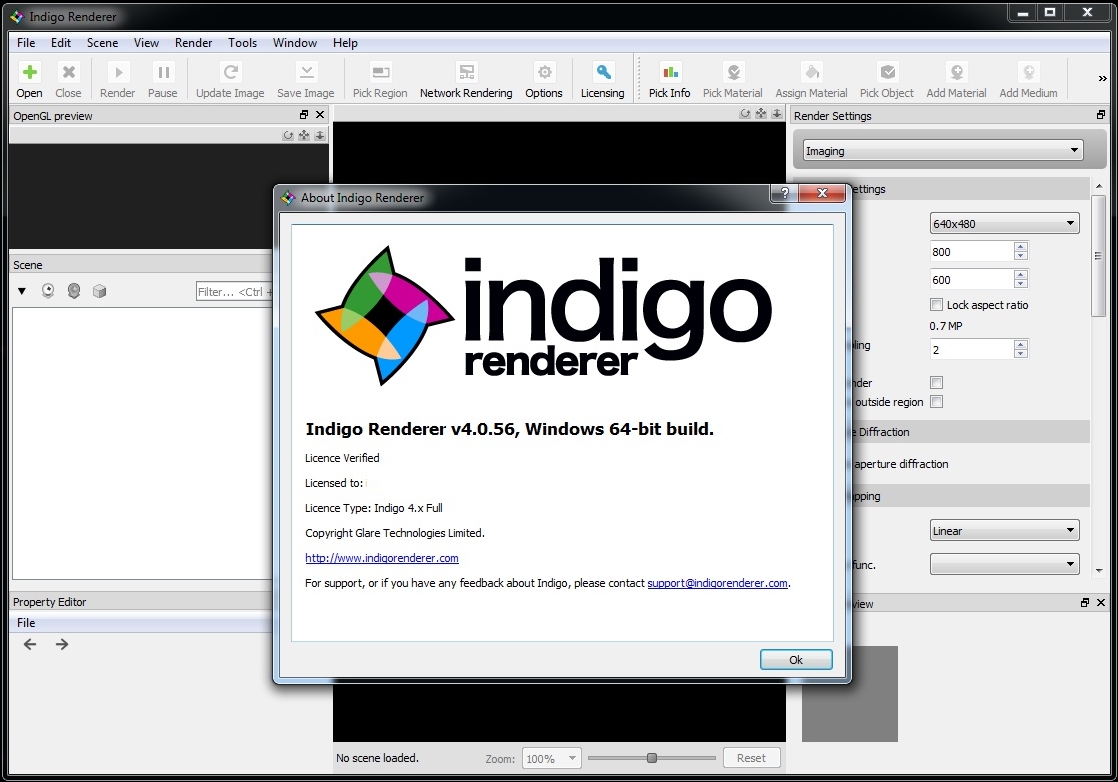Open the View menu
1118x782 pixels.
[x=146, y=43]
